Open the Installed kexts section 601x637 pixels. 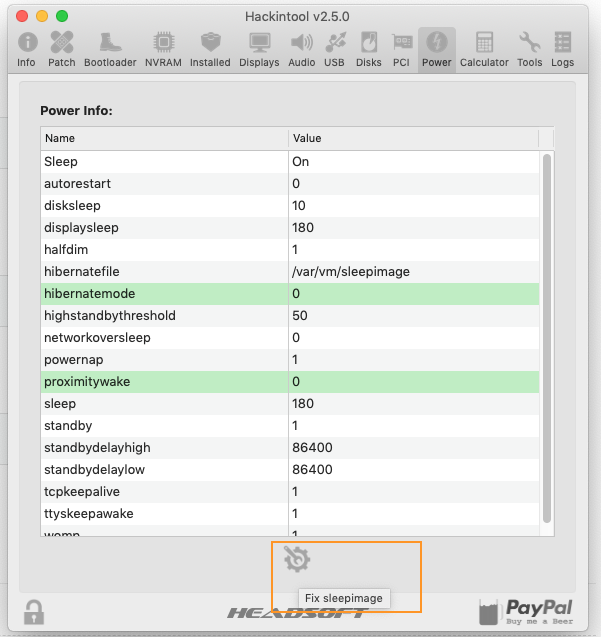(210, 50)
